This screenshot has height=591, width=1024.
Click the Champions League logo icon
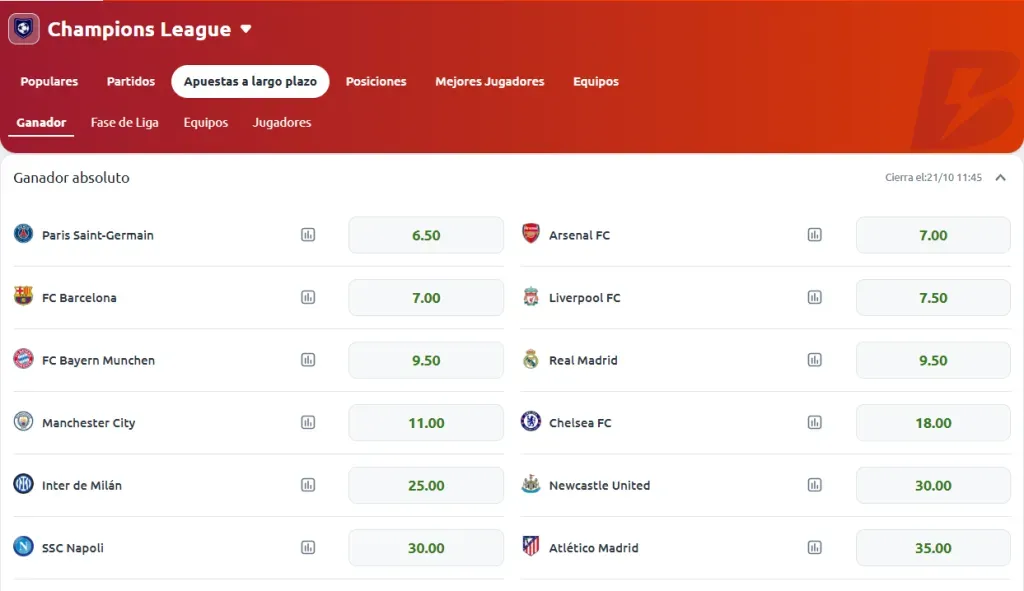[24, 29]
